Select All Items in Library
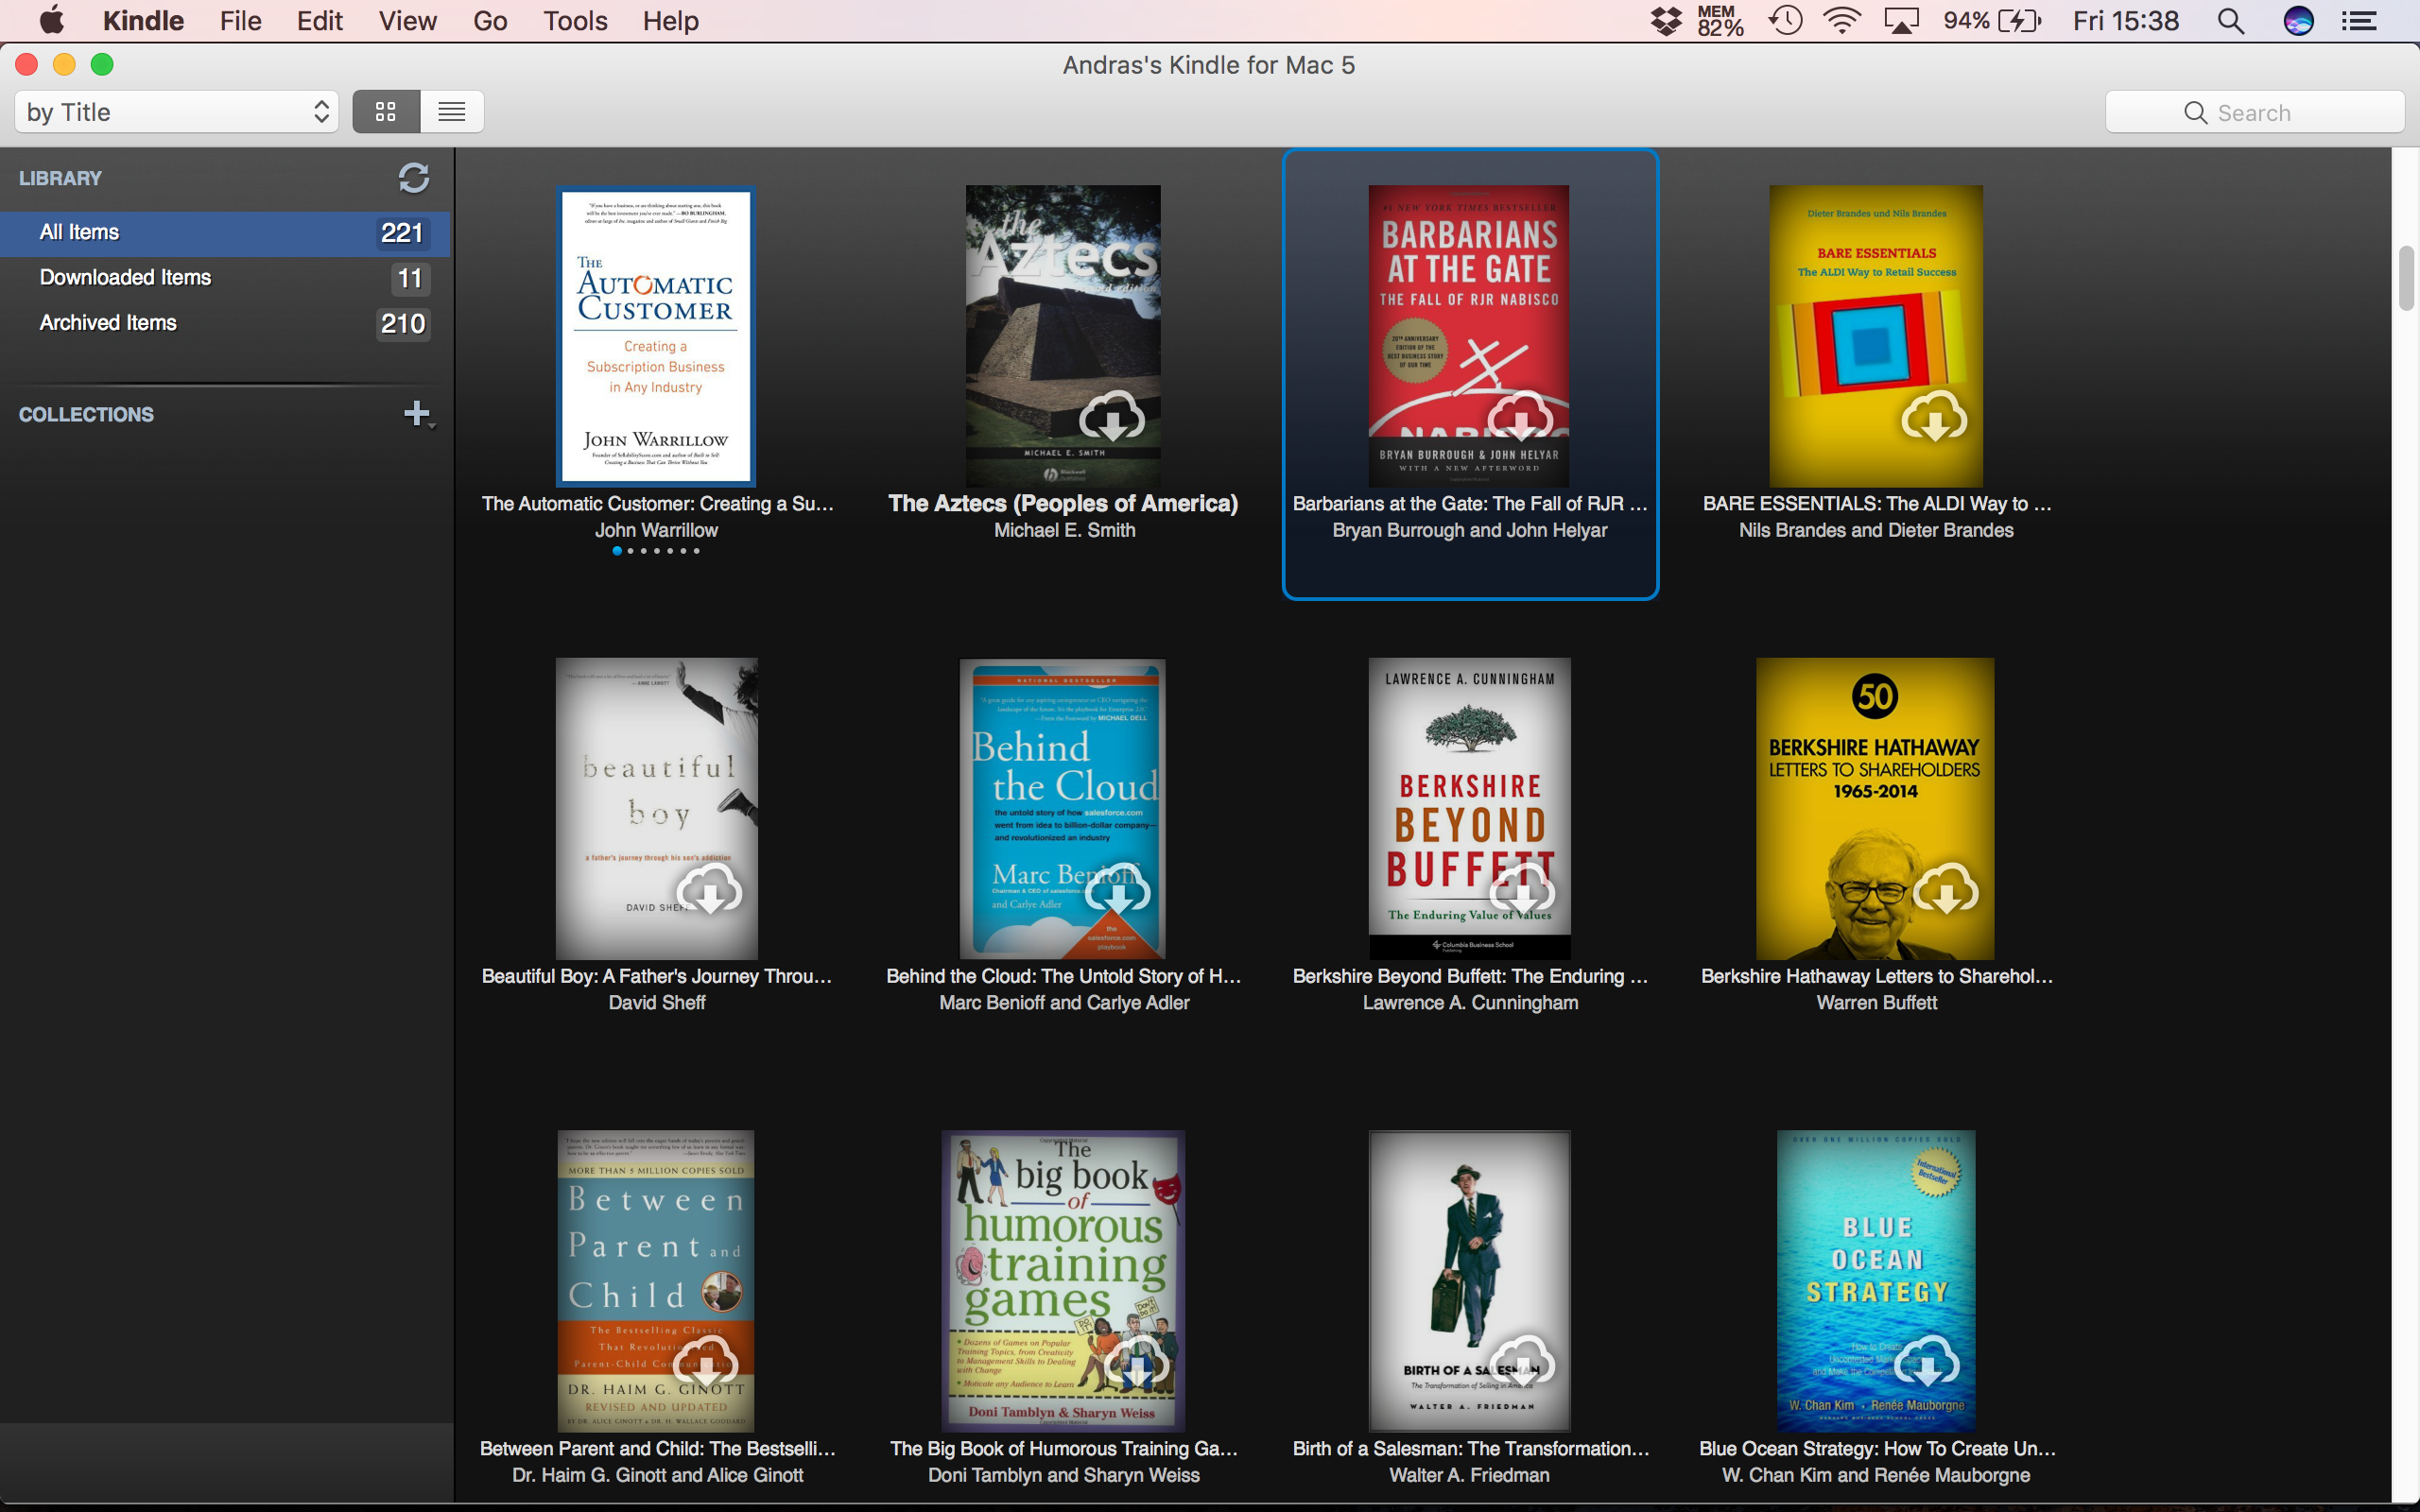Image resolution: width=2420 pixels, height=1512 pixels. click(x=225, y=232)
